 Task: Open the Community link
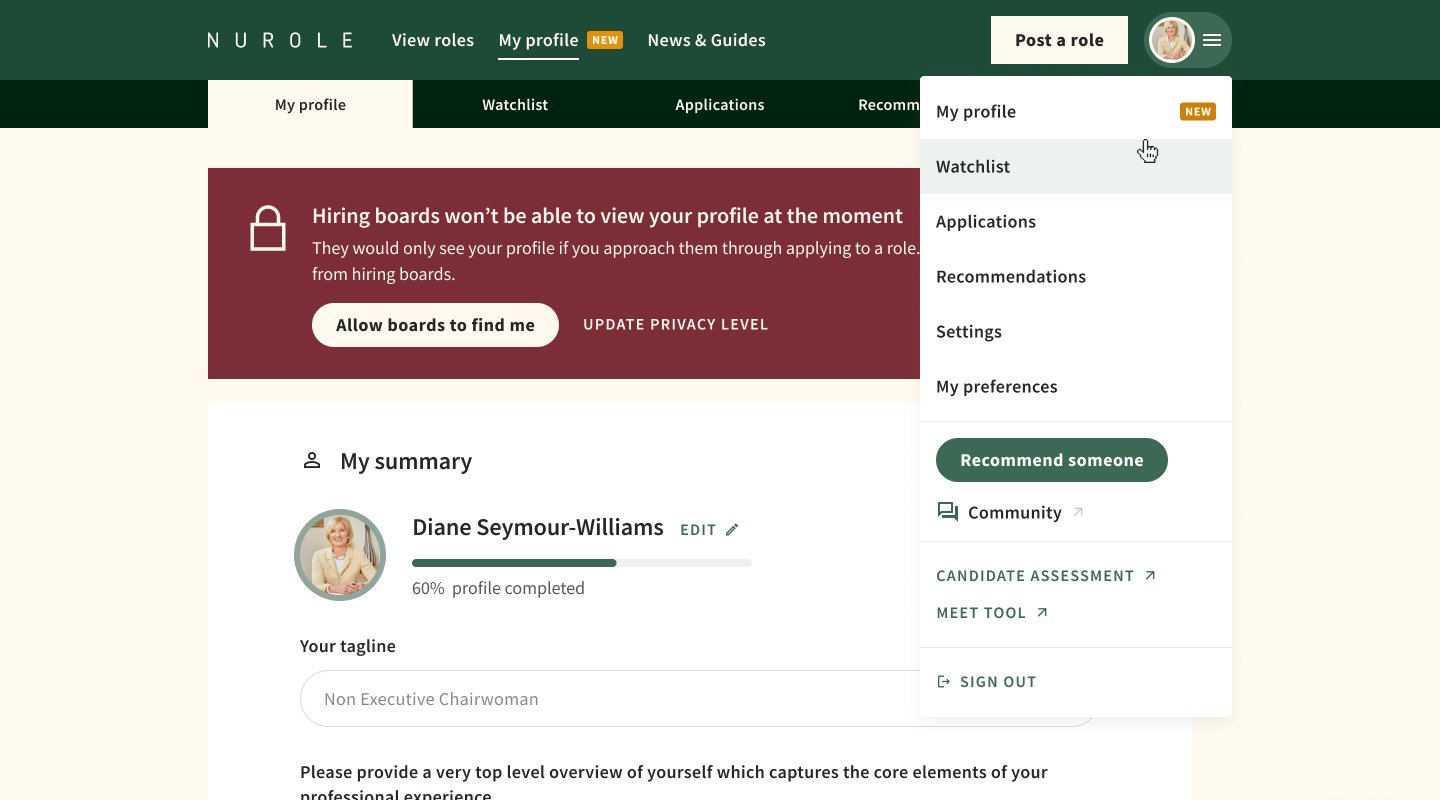click(x=1014, y=512)
